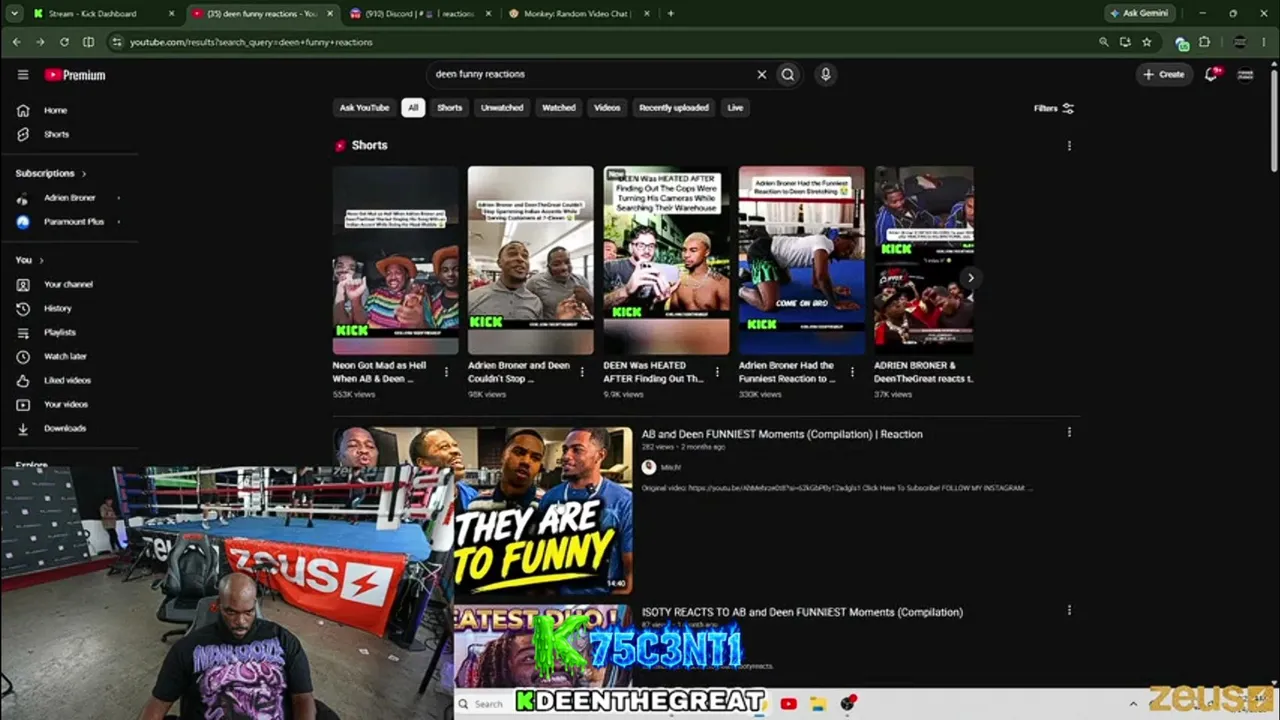Open Your channel in the sidebar
Image resolution: width=1280 pixels, height=720 pixels.
(x=68, y=284)
